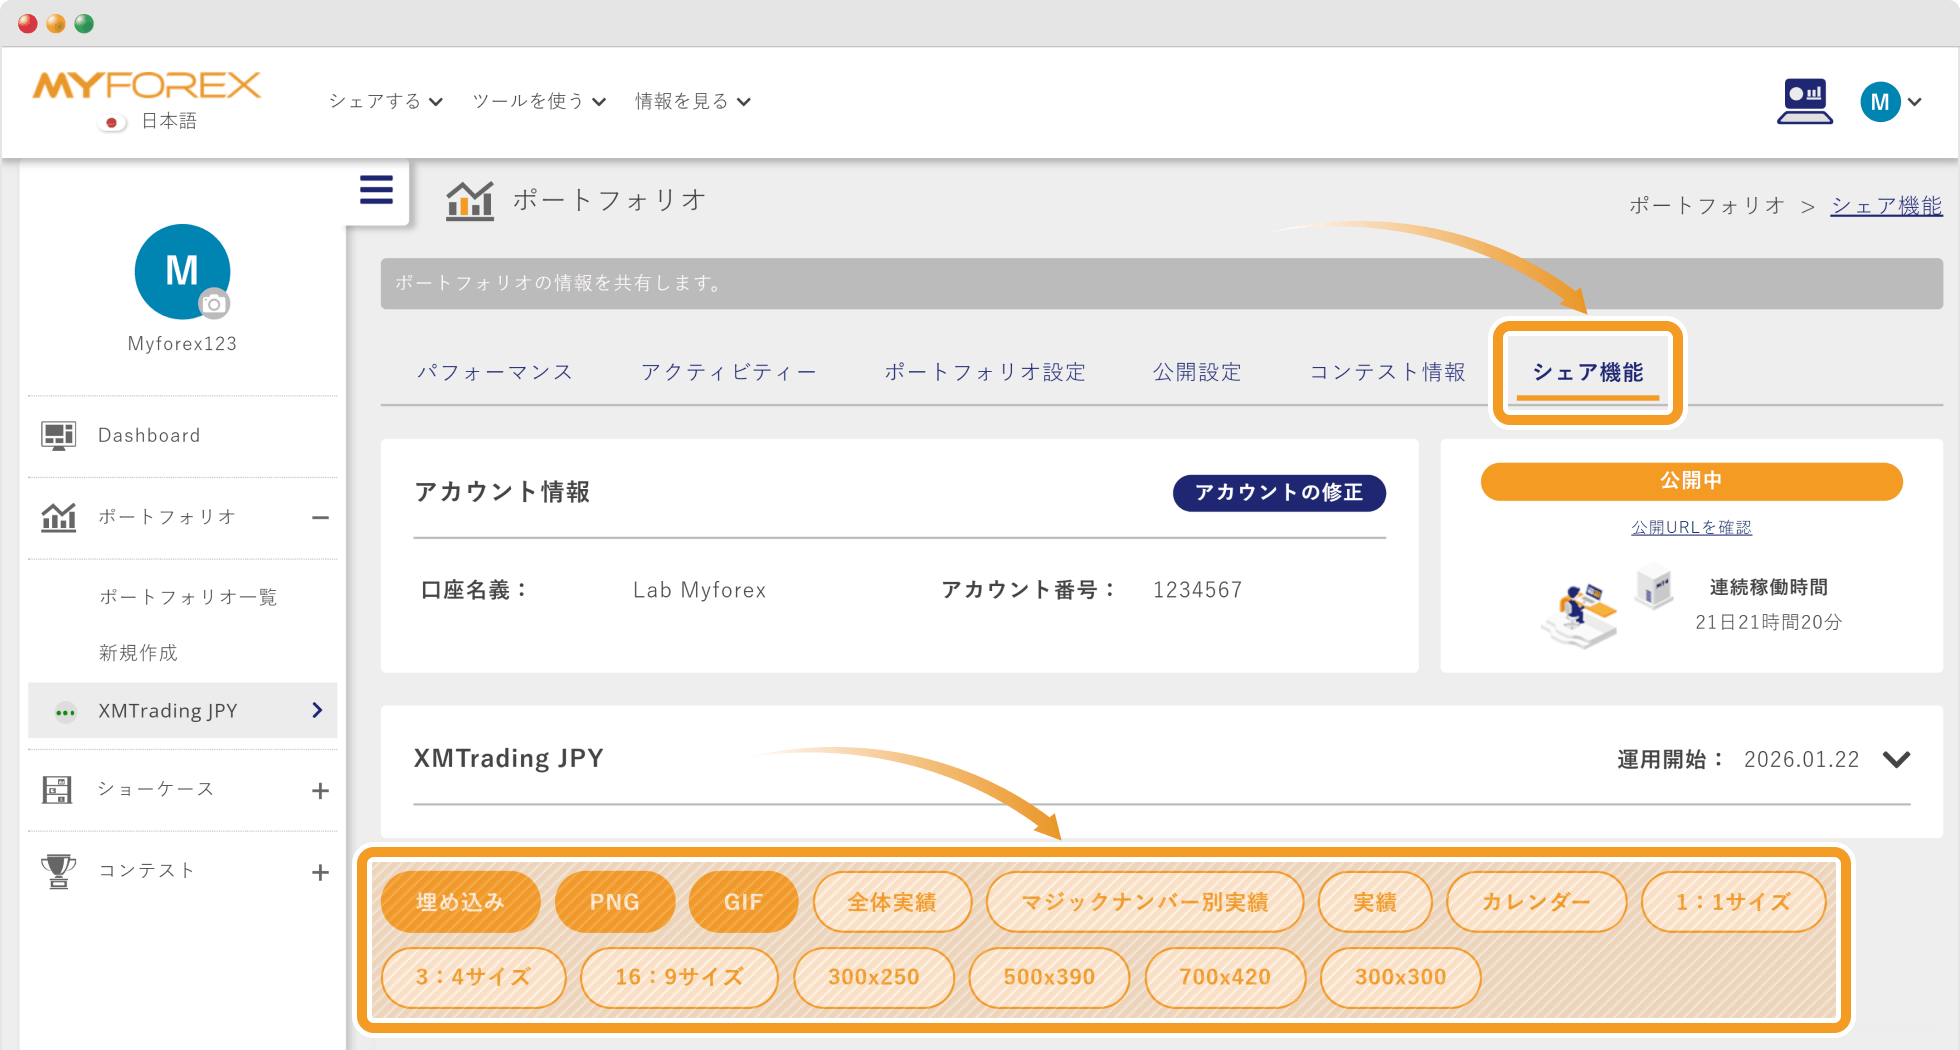Click the 21日21時間20分 uptime value

click(1768, 622)
